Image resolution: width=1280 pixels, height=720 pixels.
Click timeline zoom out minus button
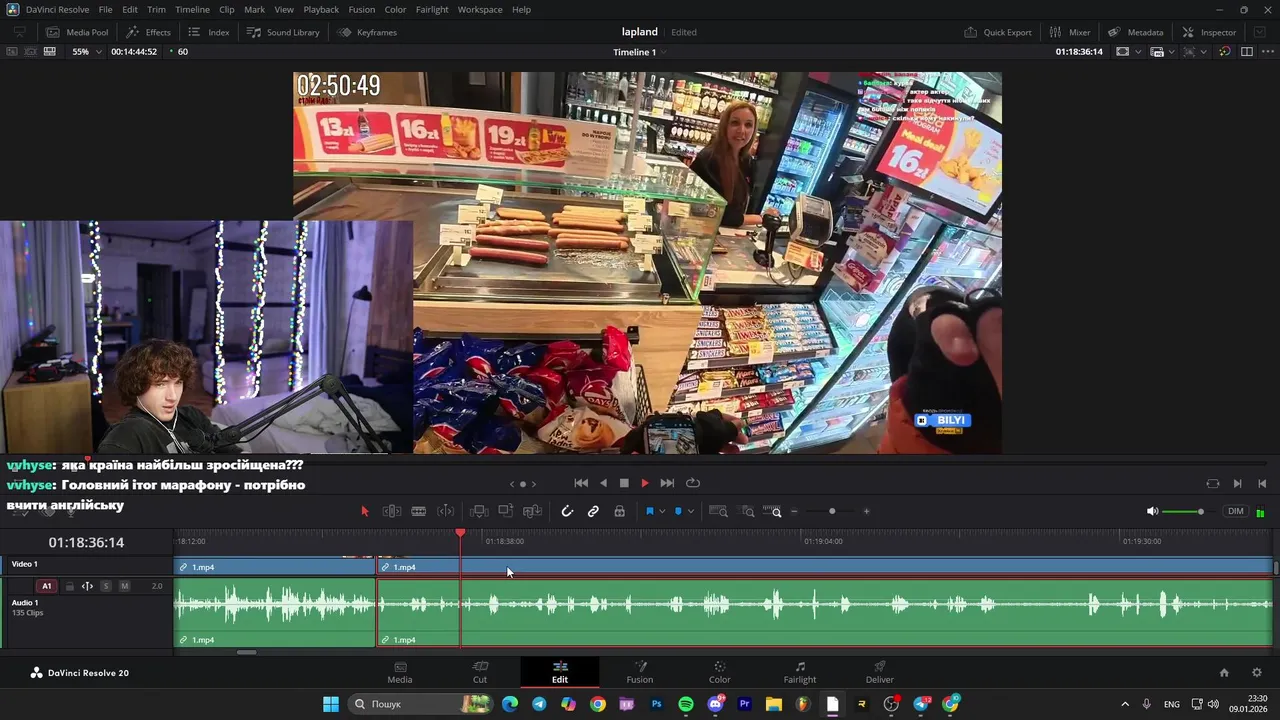795,512
